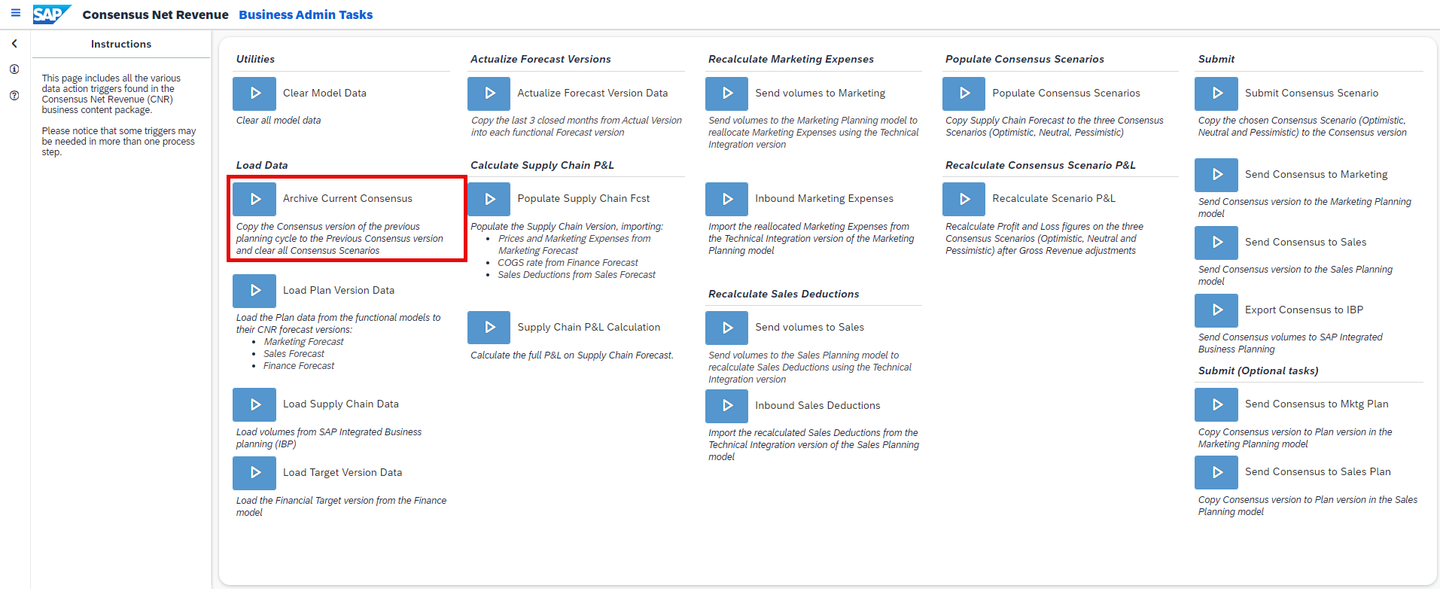Viewport: 1440px width, 589px height.
Task: Select the Load Data section heading
Action: point(262,165)
